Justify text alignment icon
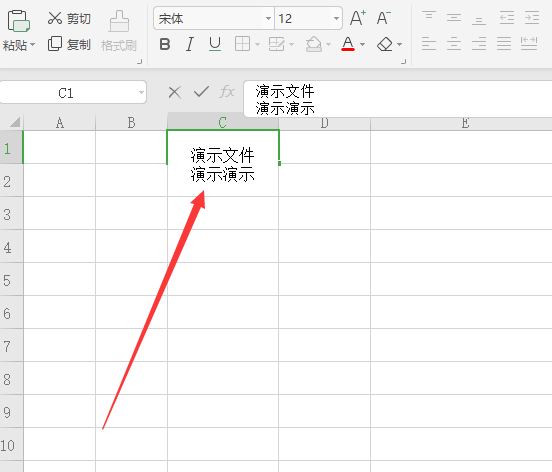The image size is (552, 472). click(504, 44)
